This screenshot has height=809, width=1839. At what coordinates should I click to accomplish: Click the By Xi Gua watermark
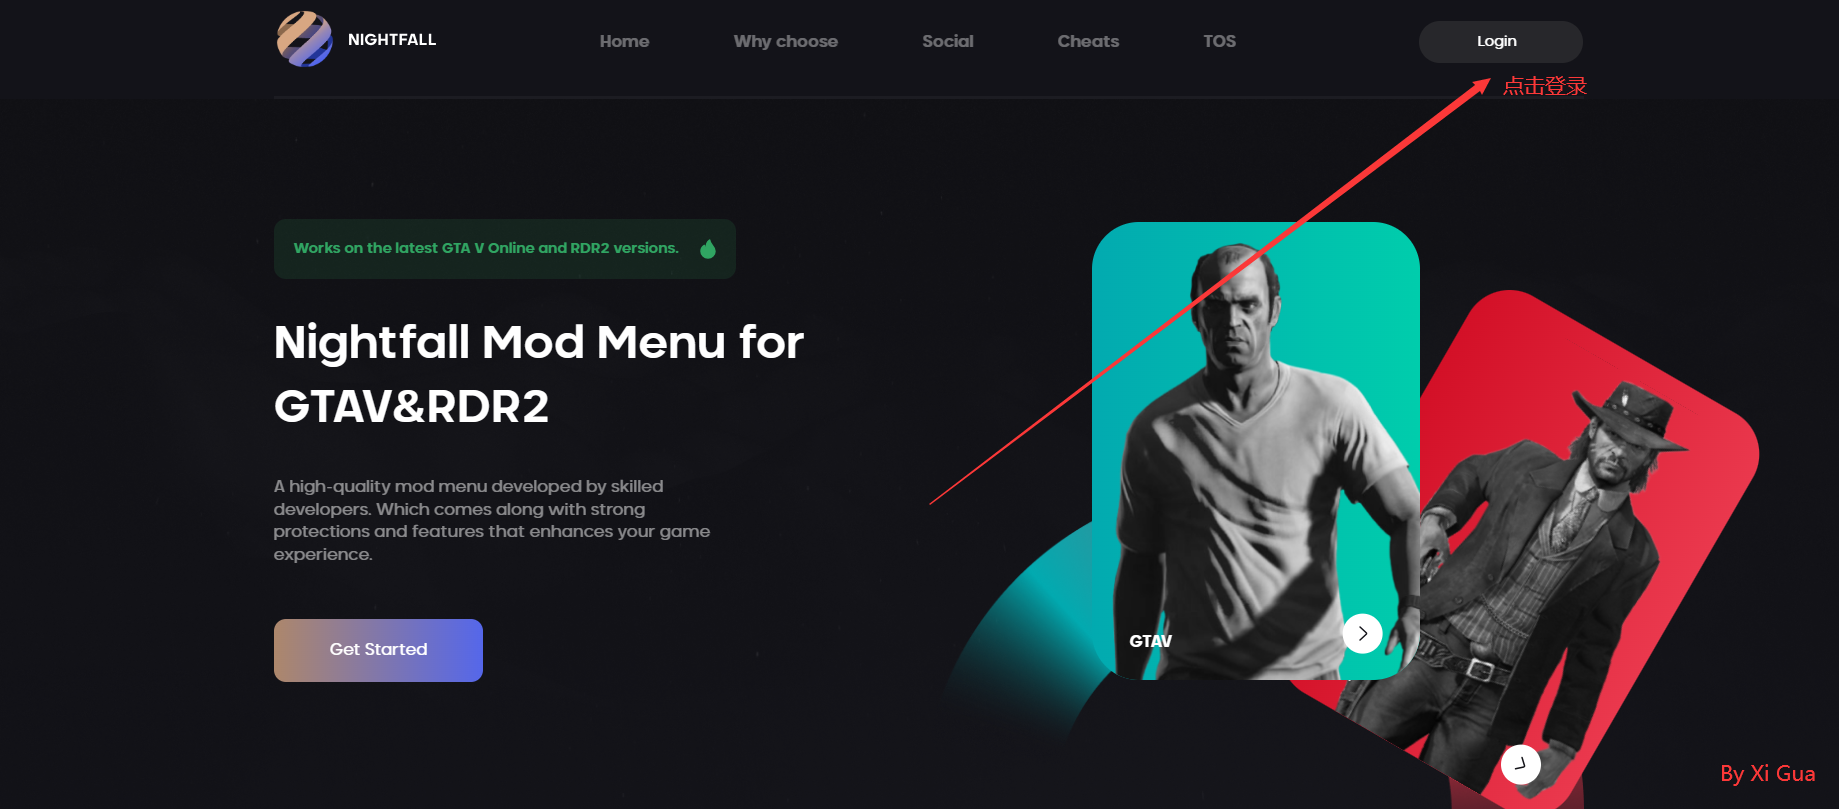[x=1767, y=774]
